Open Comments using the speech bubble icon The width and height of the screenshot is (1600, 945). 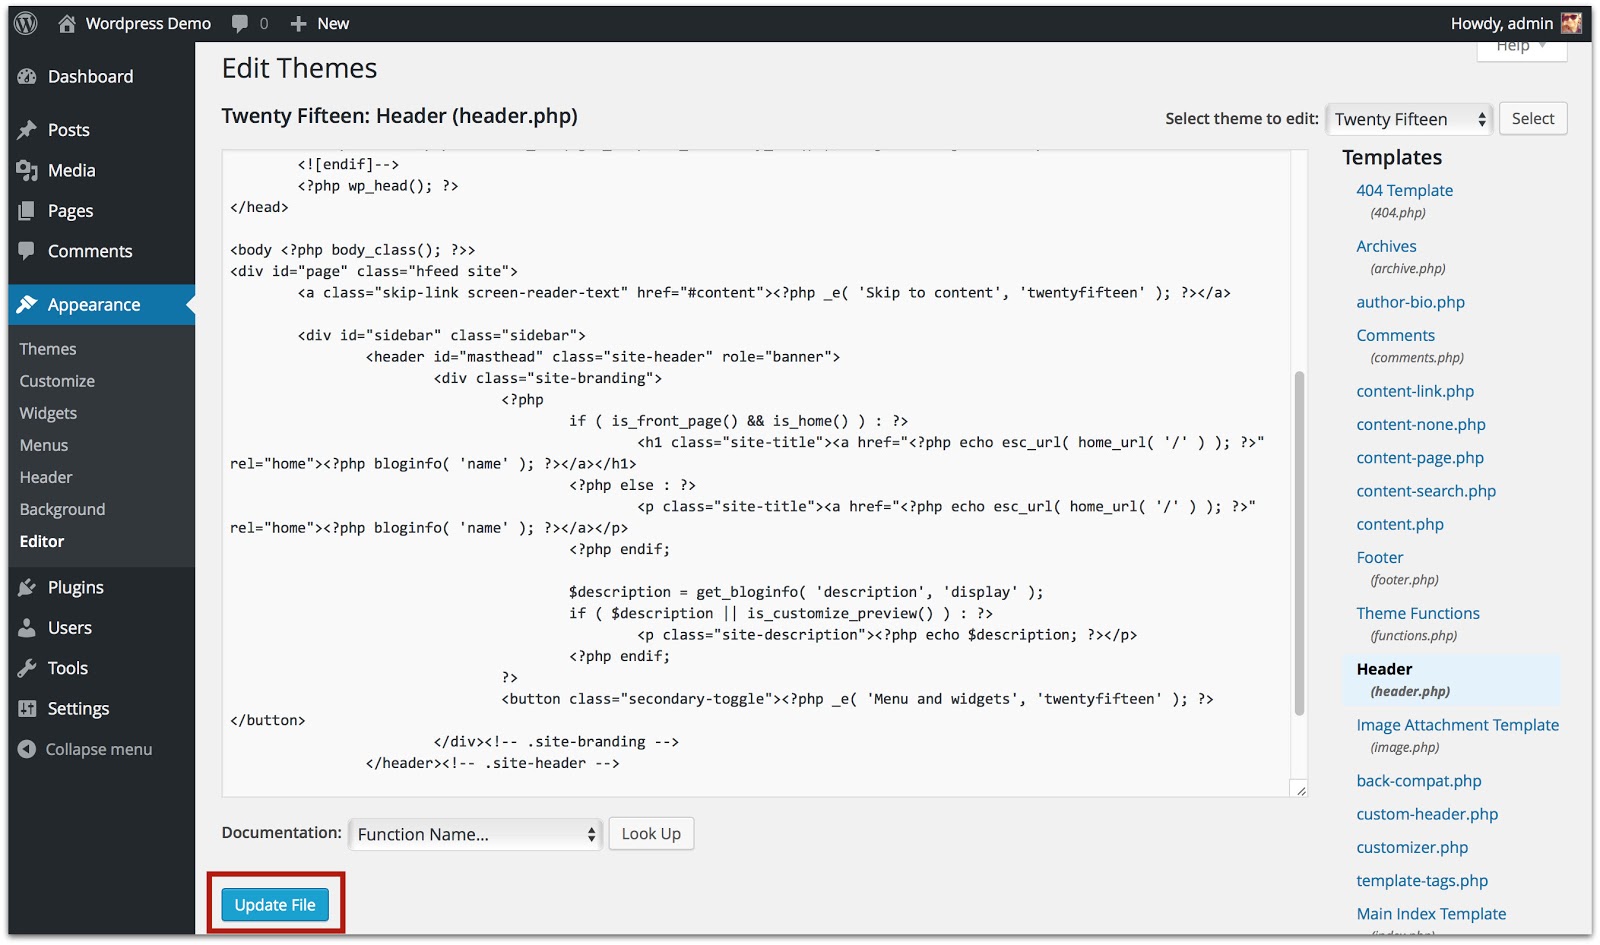coord(27,251)
